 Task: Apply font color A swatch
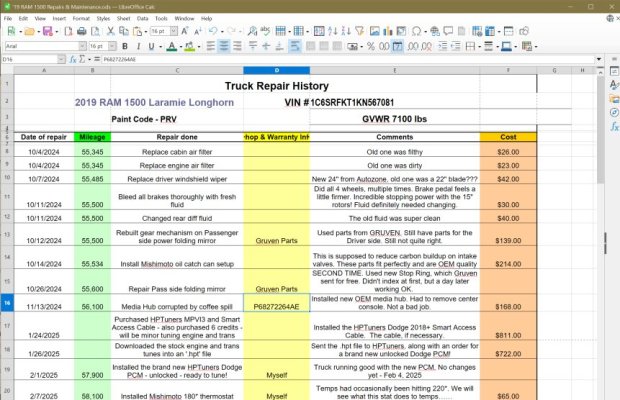click(x=172, y=46)
